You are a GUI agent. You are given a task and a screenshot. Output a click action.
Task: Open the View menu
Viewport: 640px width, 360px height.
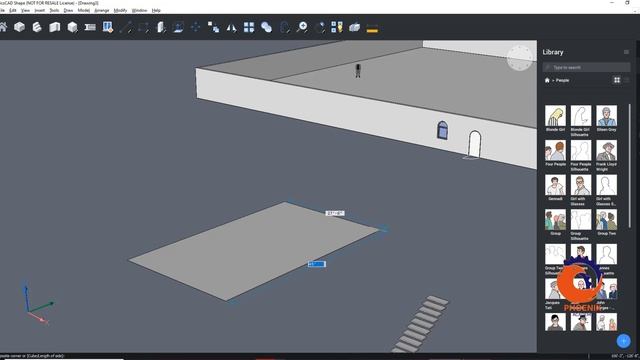[x=25, y=10]
